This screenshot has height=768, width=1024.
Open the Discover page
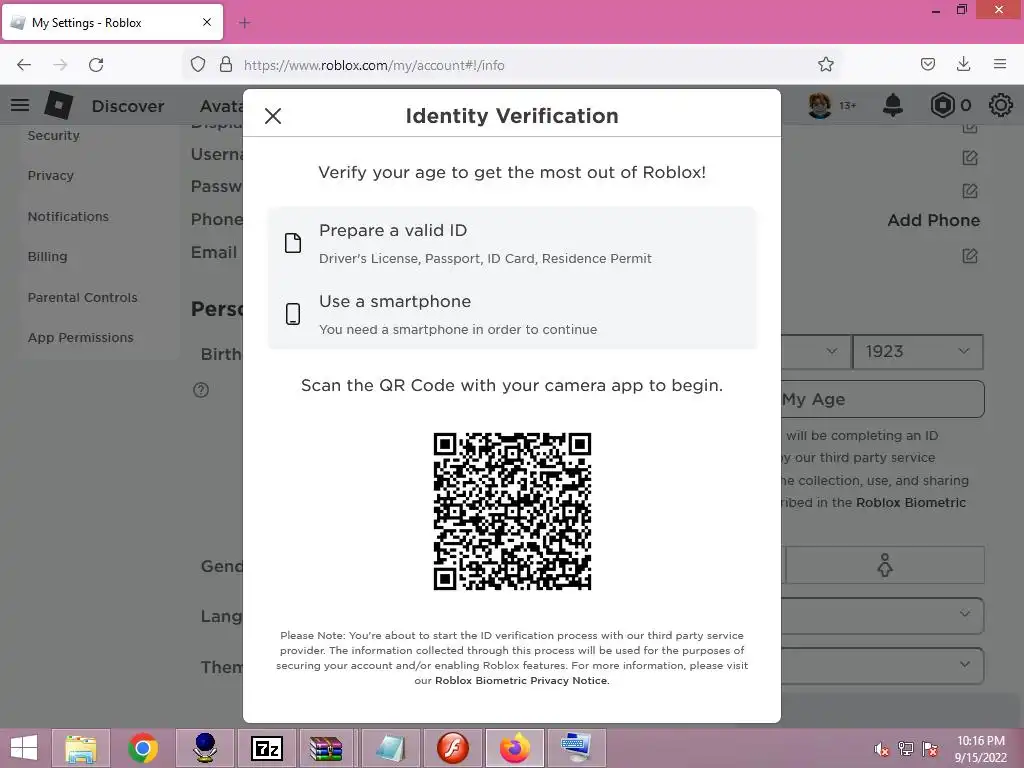(x=128, y=106)
